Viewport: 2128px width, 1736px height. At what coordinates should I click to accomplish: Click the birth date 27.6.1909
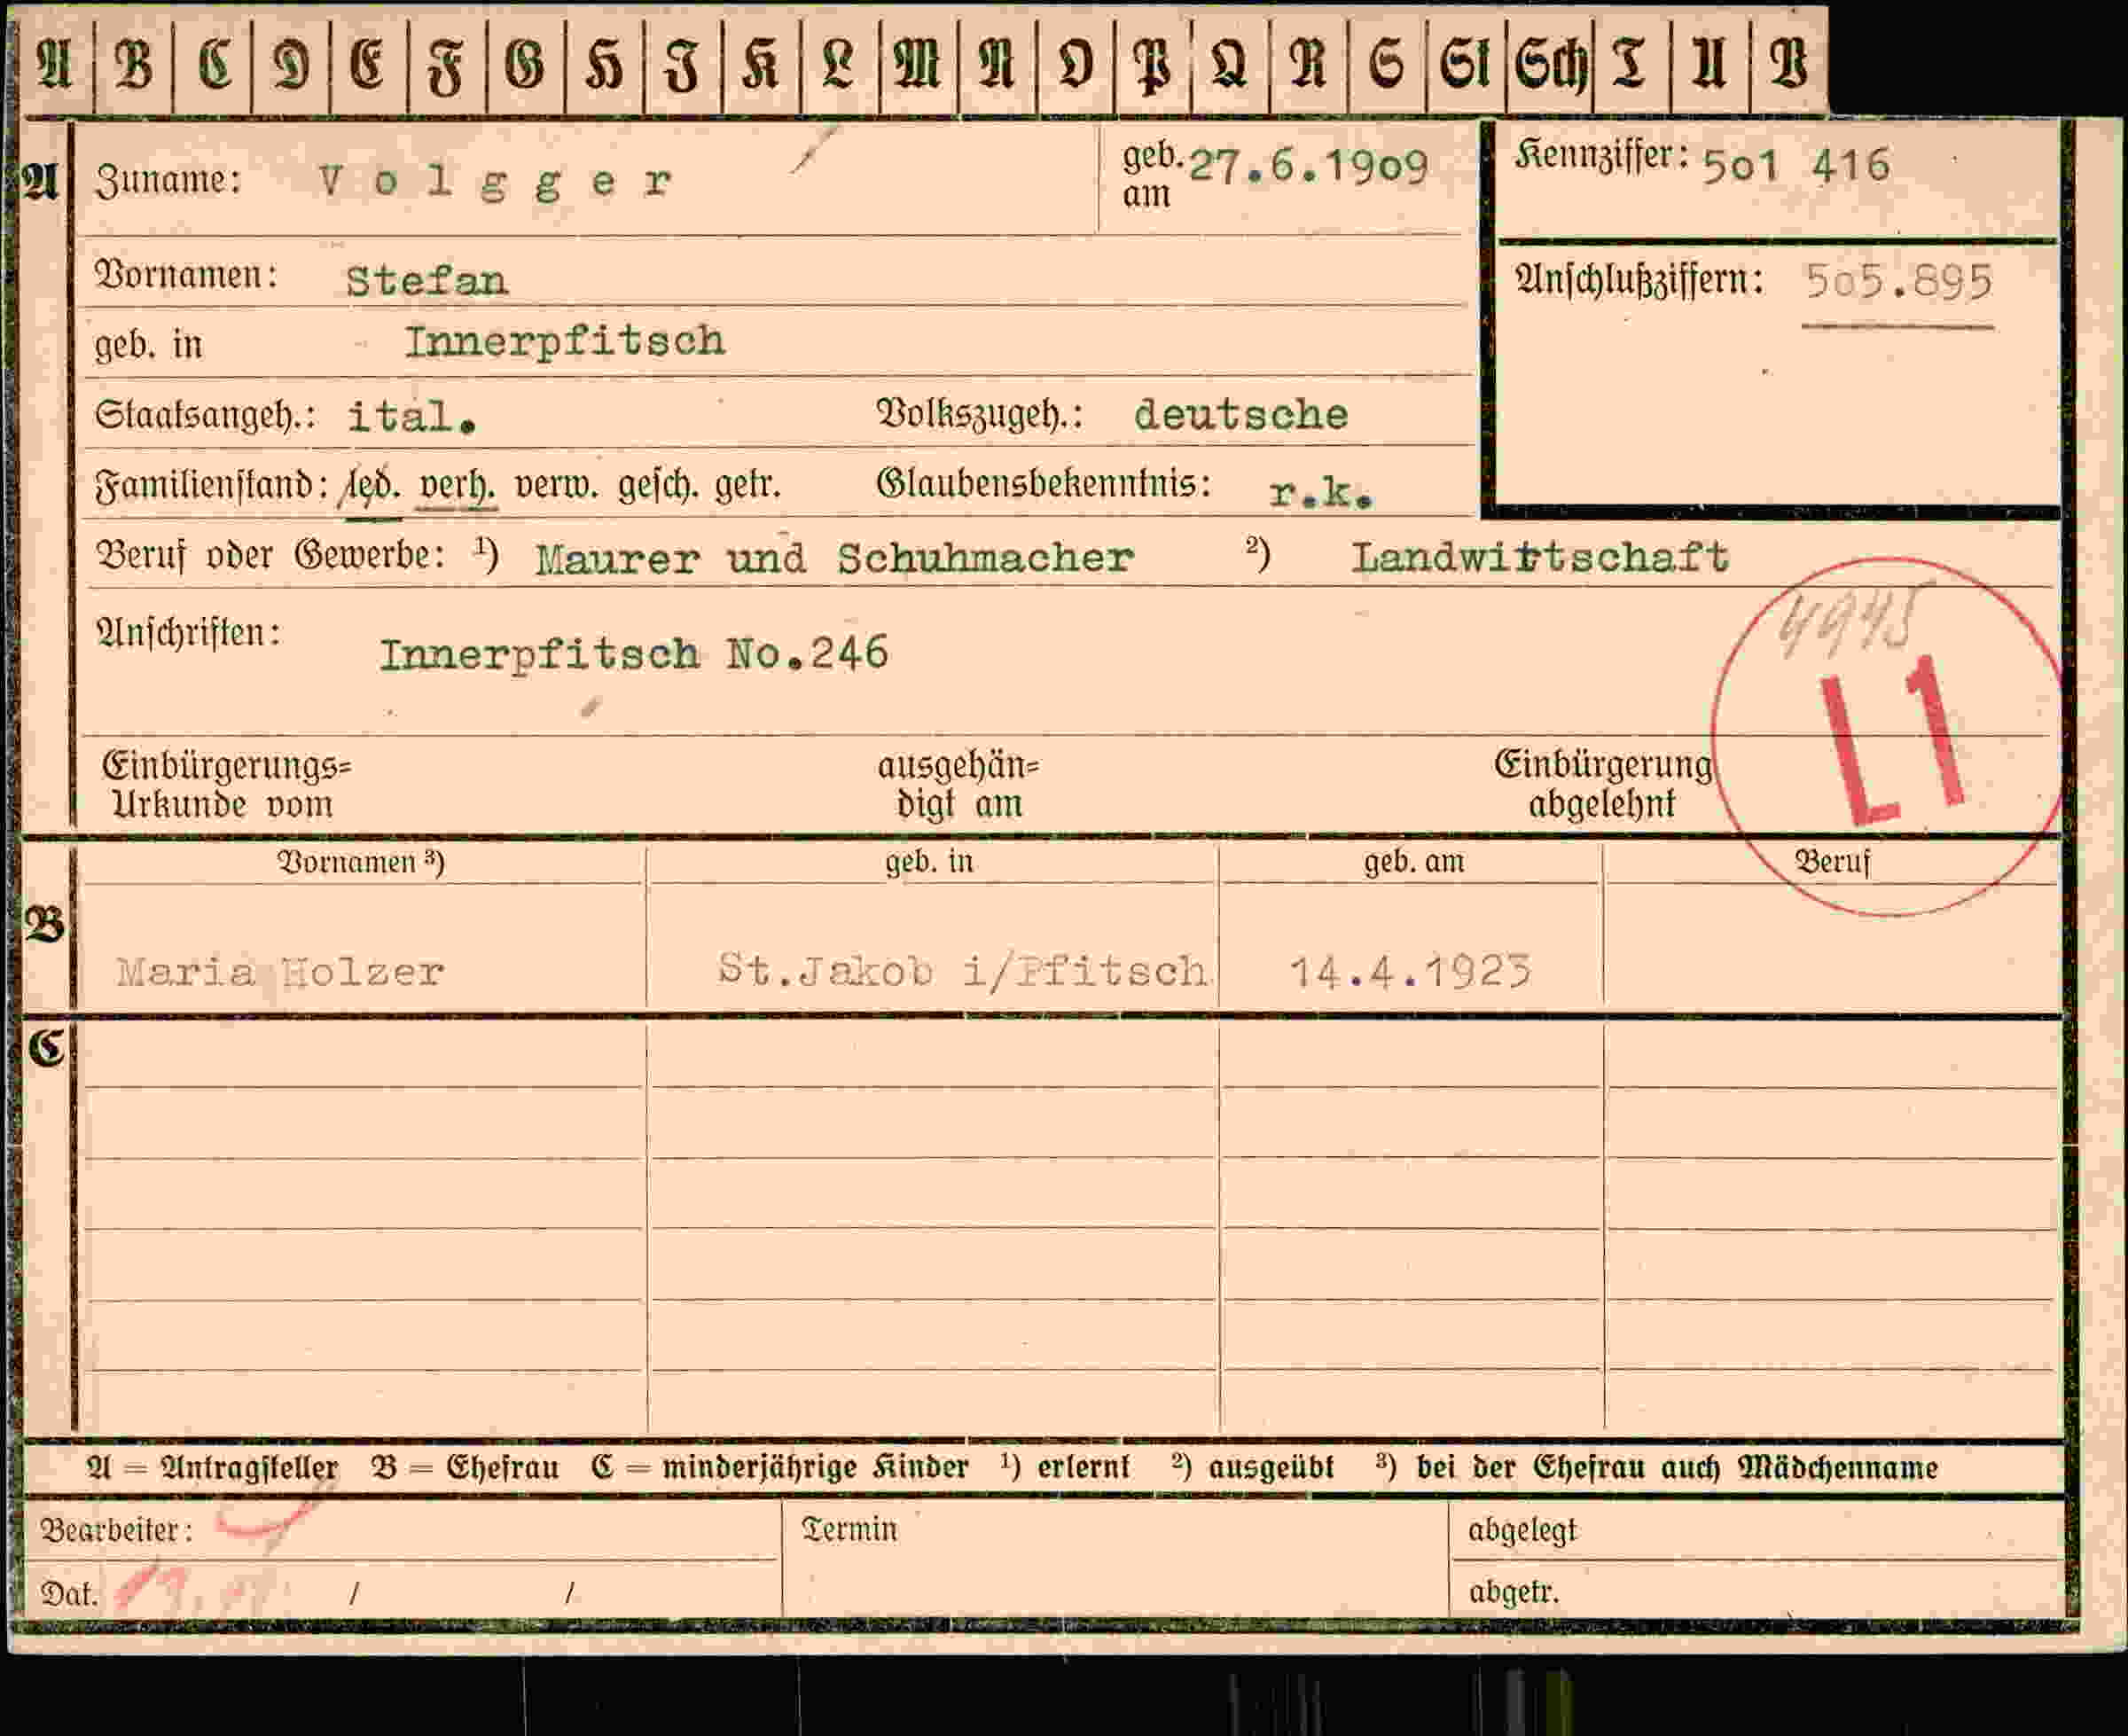tap(1308, 167)
